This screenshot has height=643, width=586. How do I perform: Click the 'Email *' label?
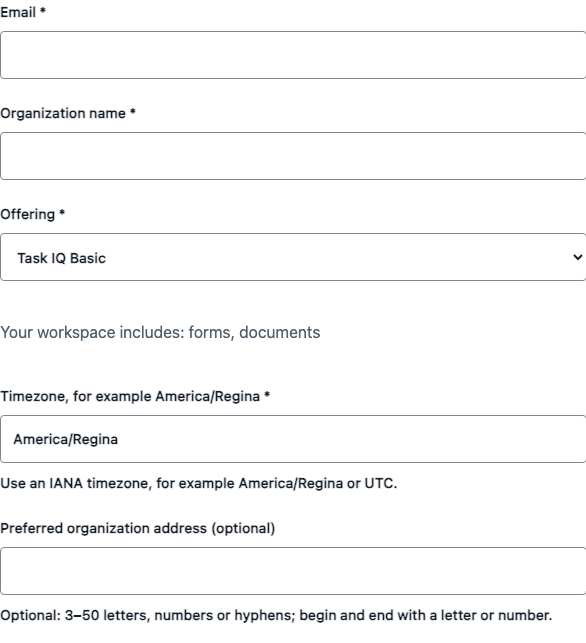(23, 12)
